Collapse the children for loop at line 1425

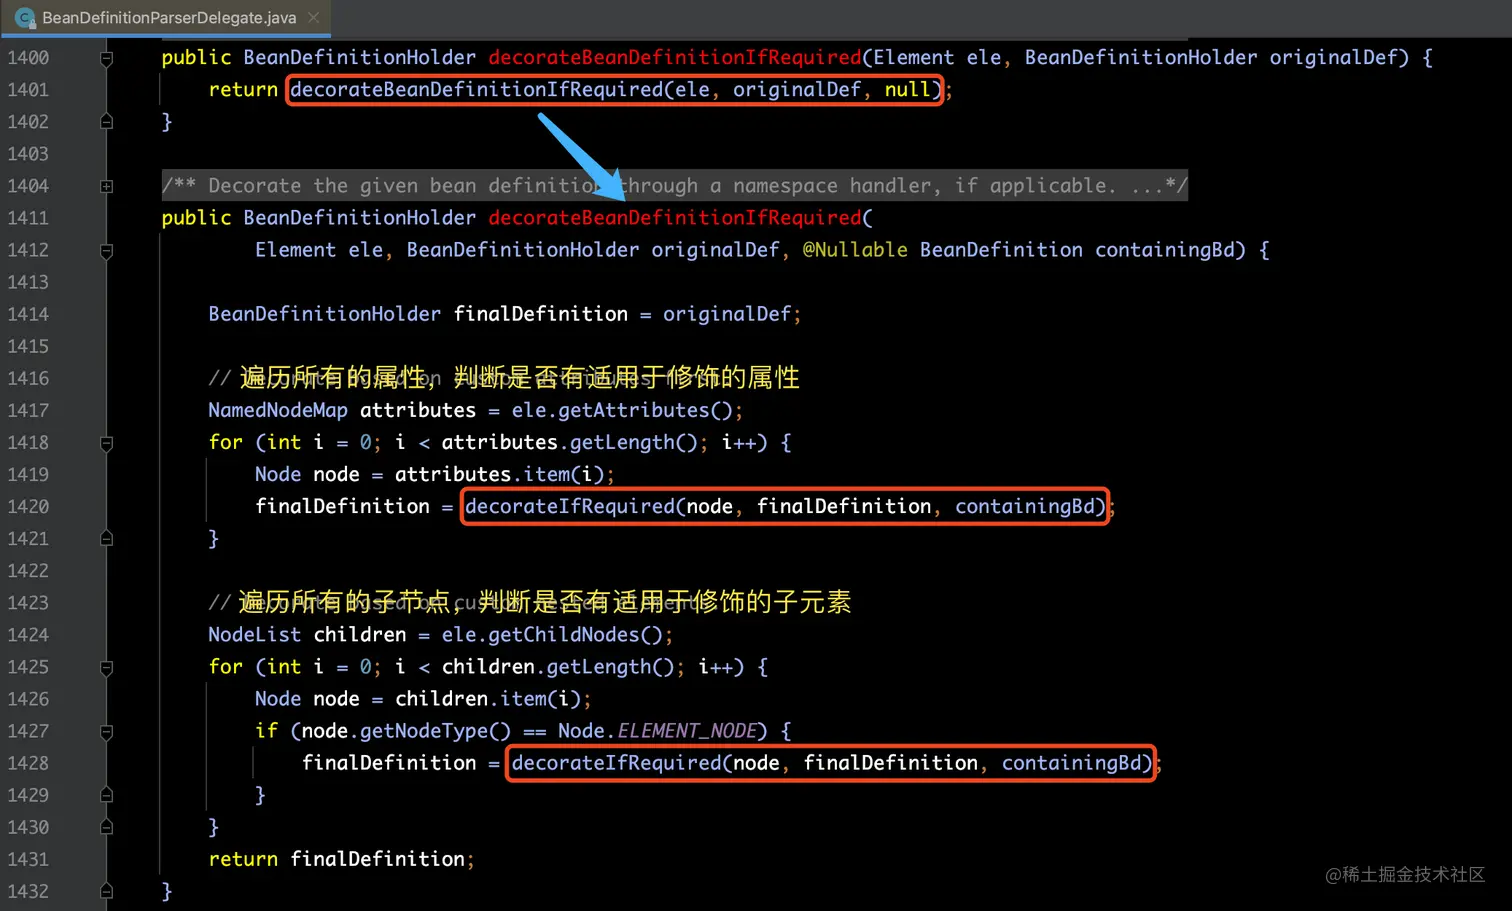coord(106,667)
